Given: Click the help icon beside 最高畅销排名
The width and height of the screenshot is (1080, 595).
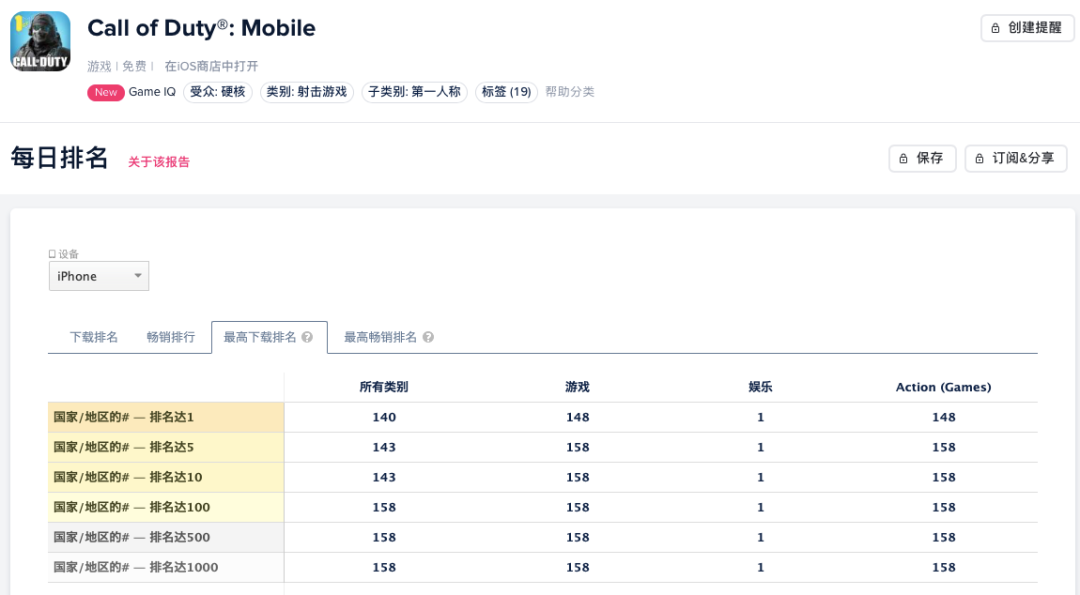Looking at the screenshot, I should [428, 338].
